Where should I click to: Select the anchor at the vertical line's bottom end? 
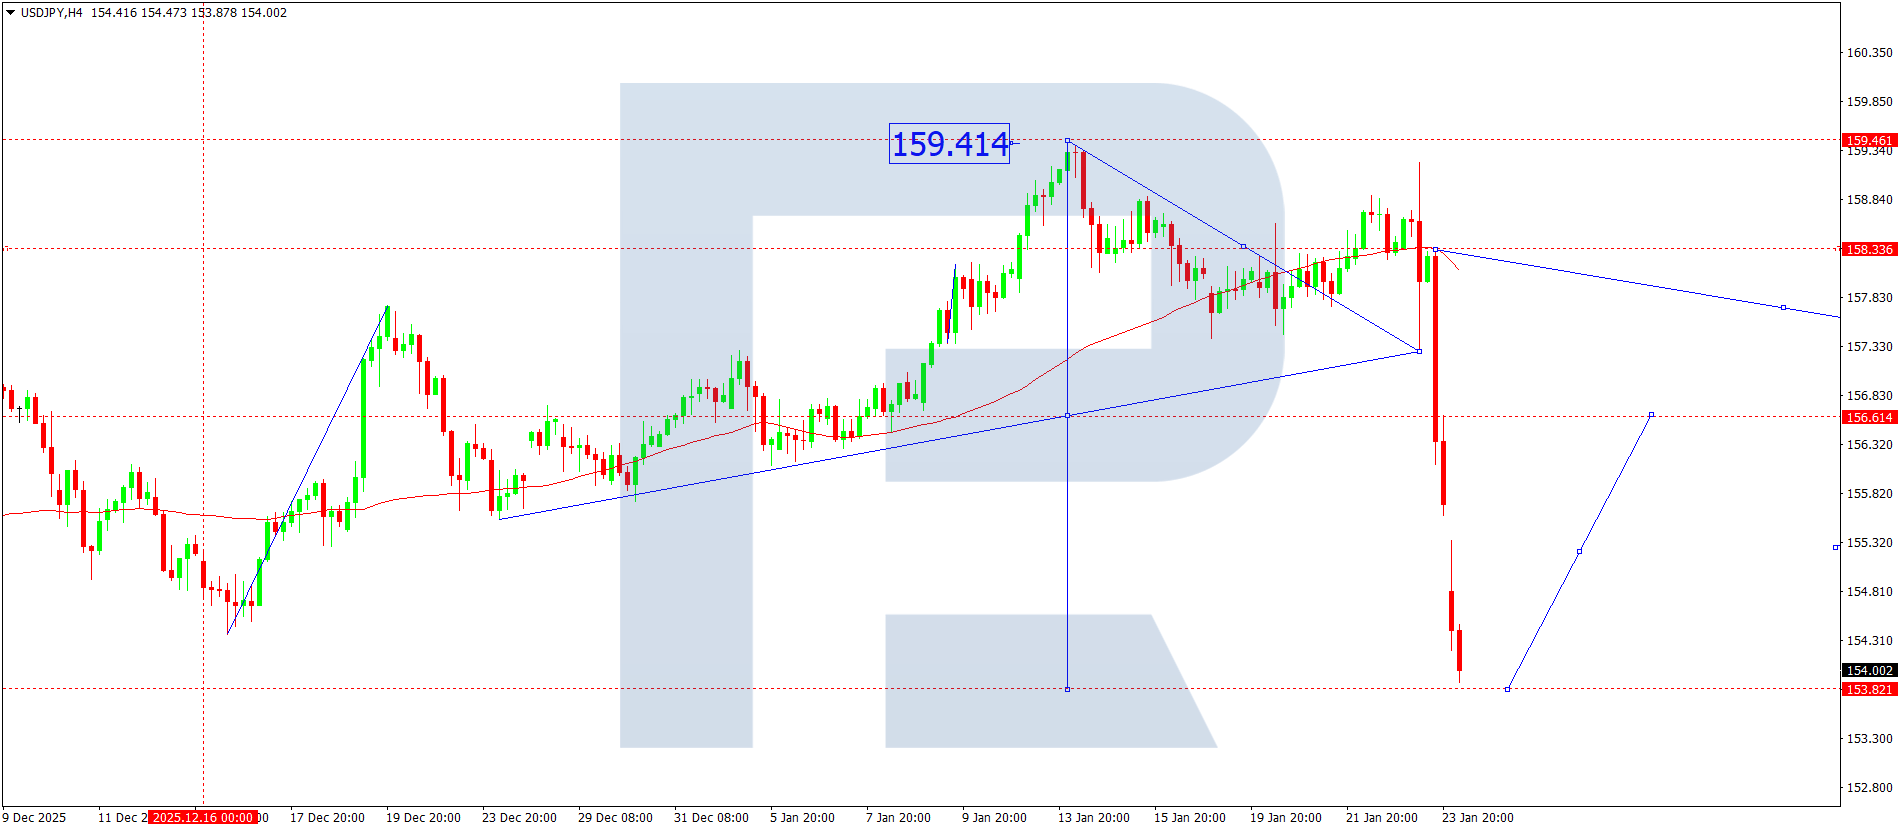click(1068, 689)
